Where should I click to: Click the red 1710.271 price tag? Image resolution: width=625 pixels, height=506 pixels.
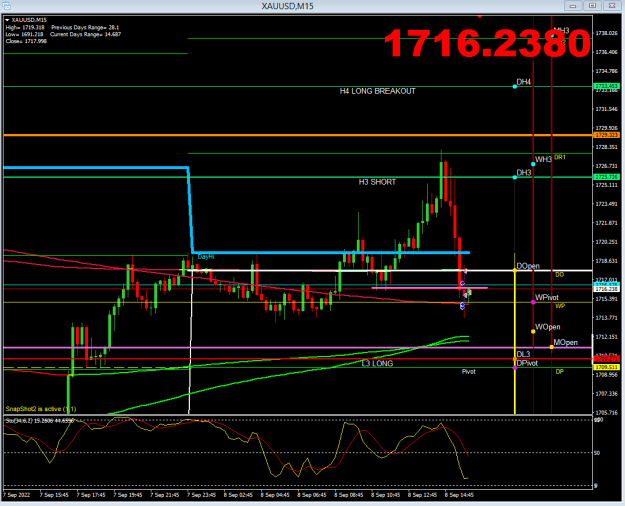click(x=606, y=359)
